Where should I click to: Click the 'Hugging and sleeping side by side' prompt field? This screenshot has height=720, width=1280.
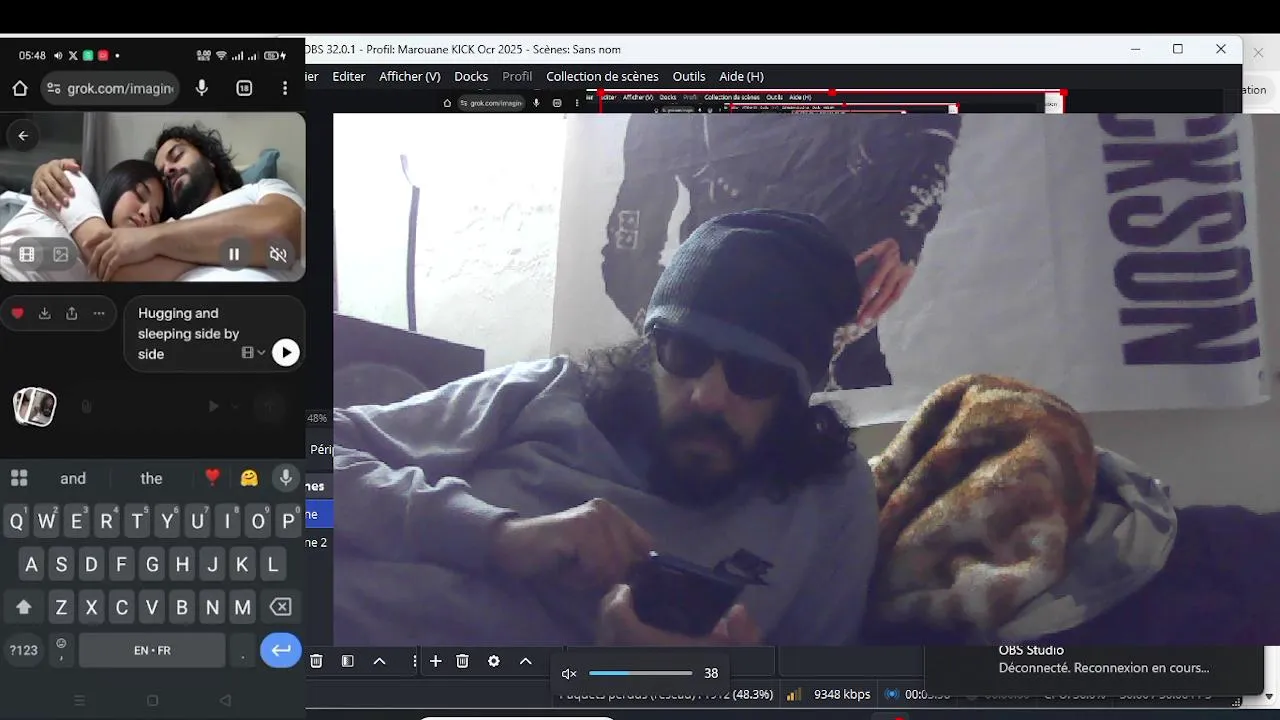(214, 333)
